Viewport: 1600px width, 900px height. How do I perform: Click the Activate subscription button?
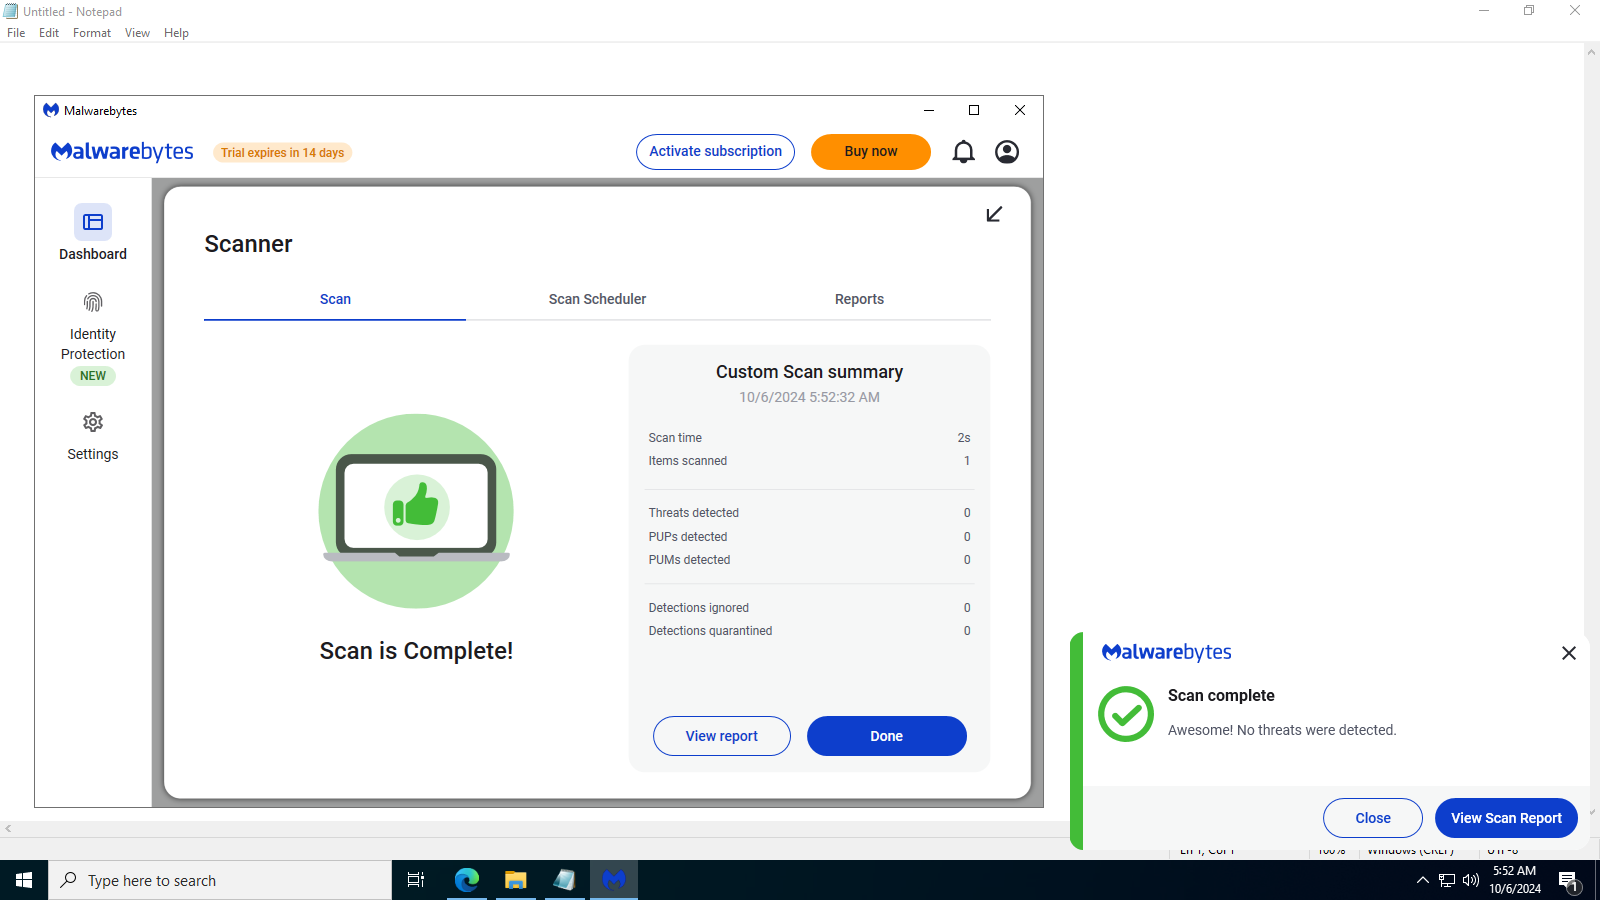point(715,152)
